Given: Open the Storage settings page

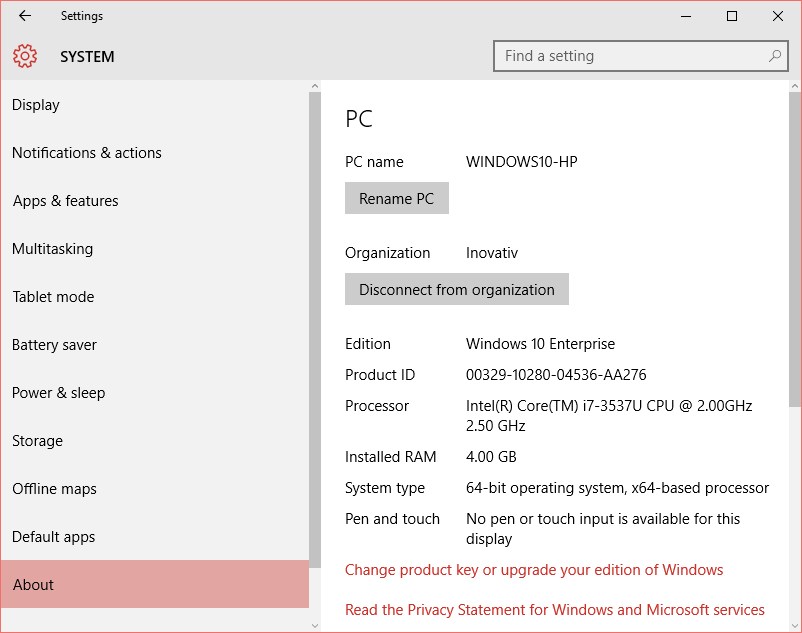Looking at the screenshot, I should click(x=37, y=441).
